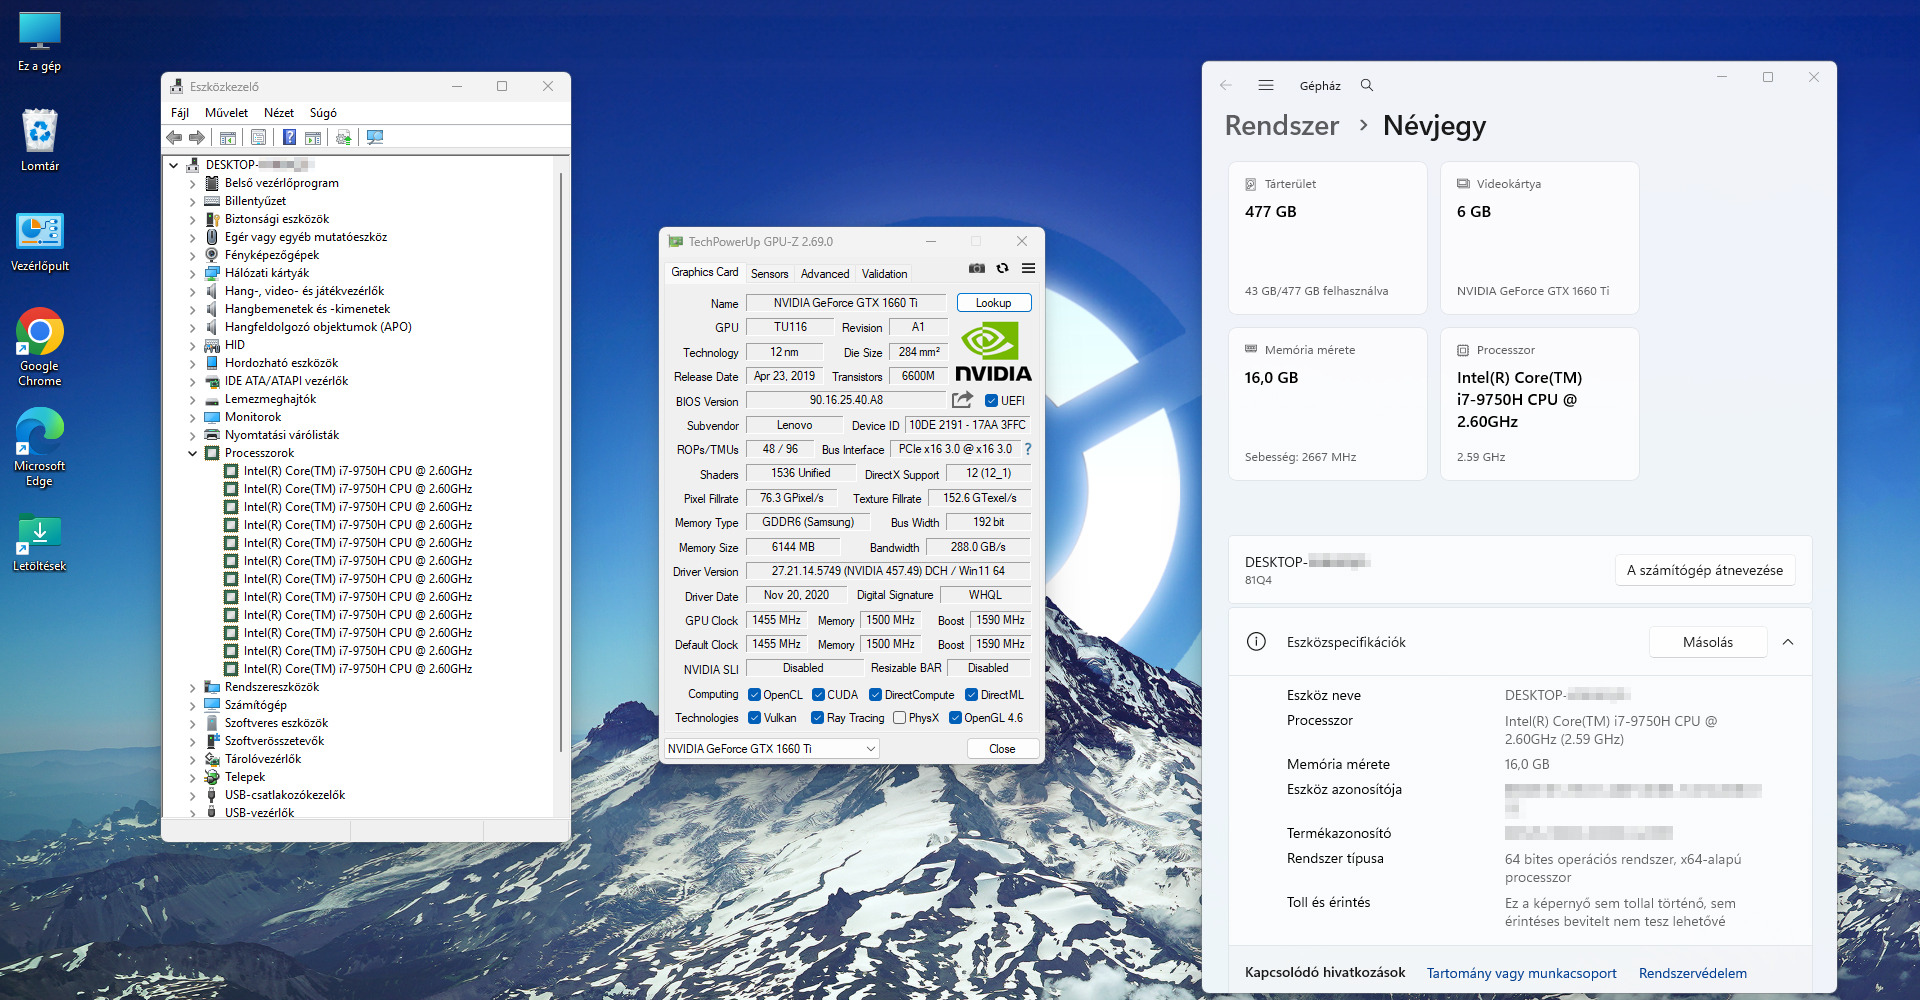Collapse the DESKTOP root tree node
This screenshot has width=1920, height=1000.
click(x=174, y=165)
